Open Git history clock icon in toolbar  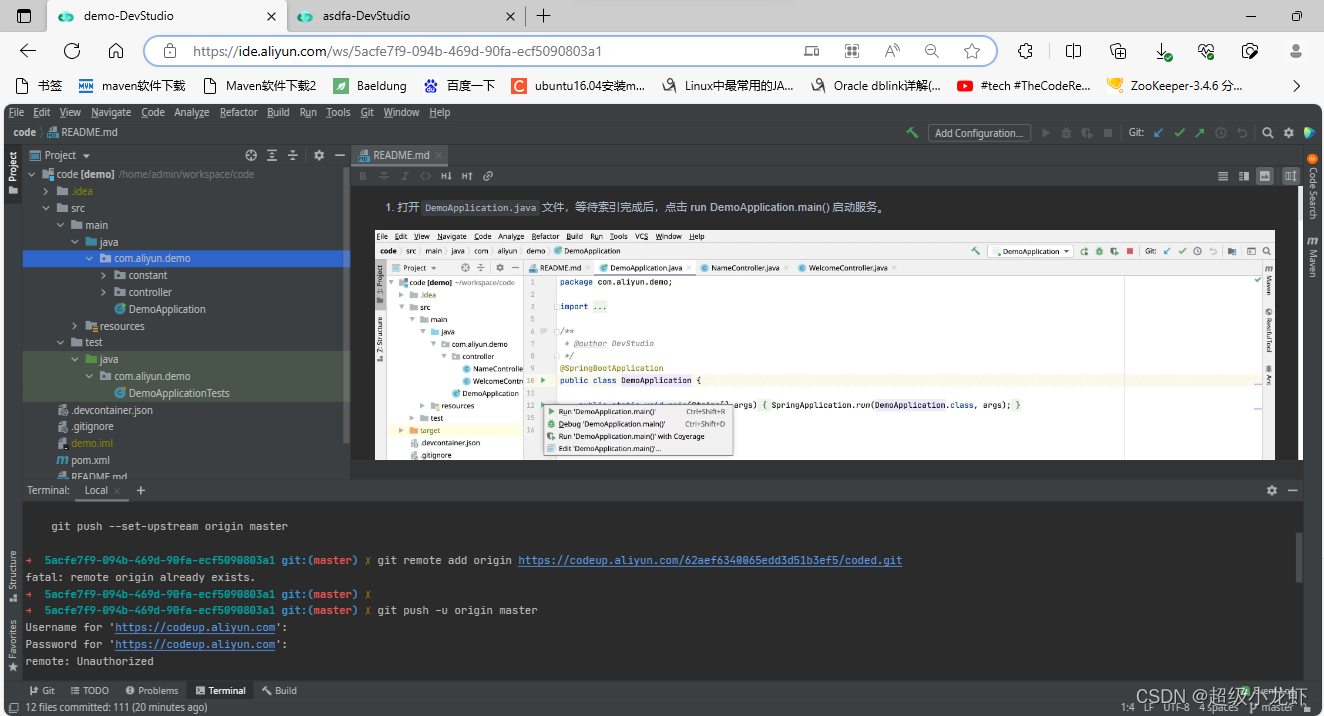(1221, 132)
